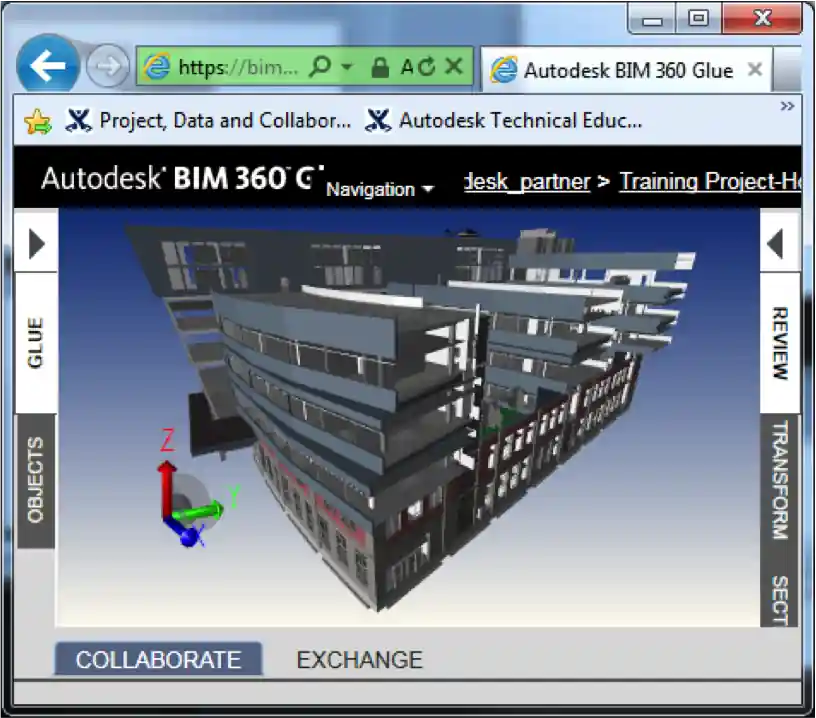Refresh the page with the reload icon
816x718 pixels.
pos(425,67)
